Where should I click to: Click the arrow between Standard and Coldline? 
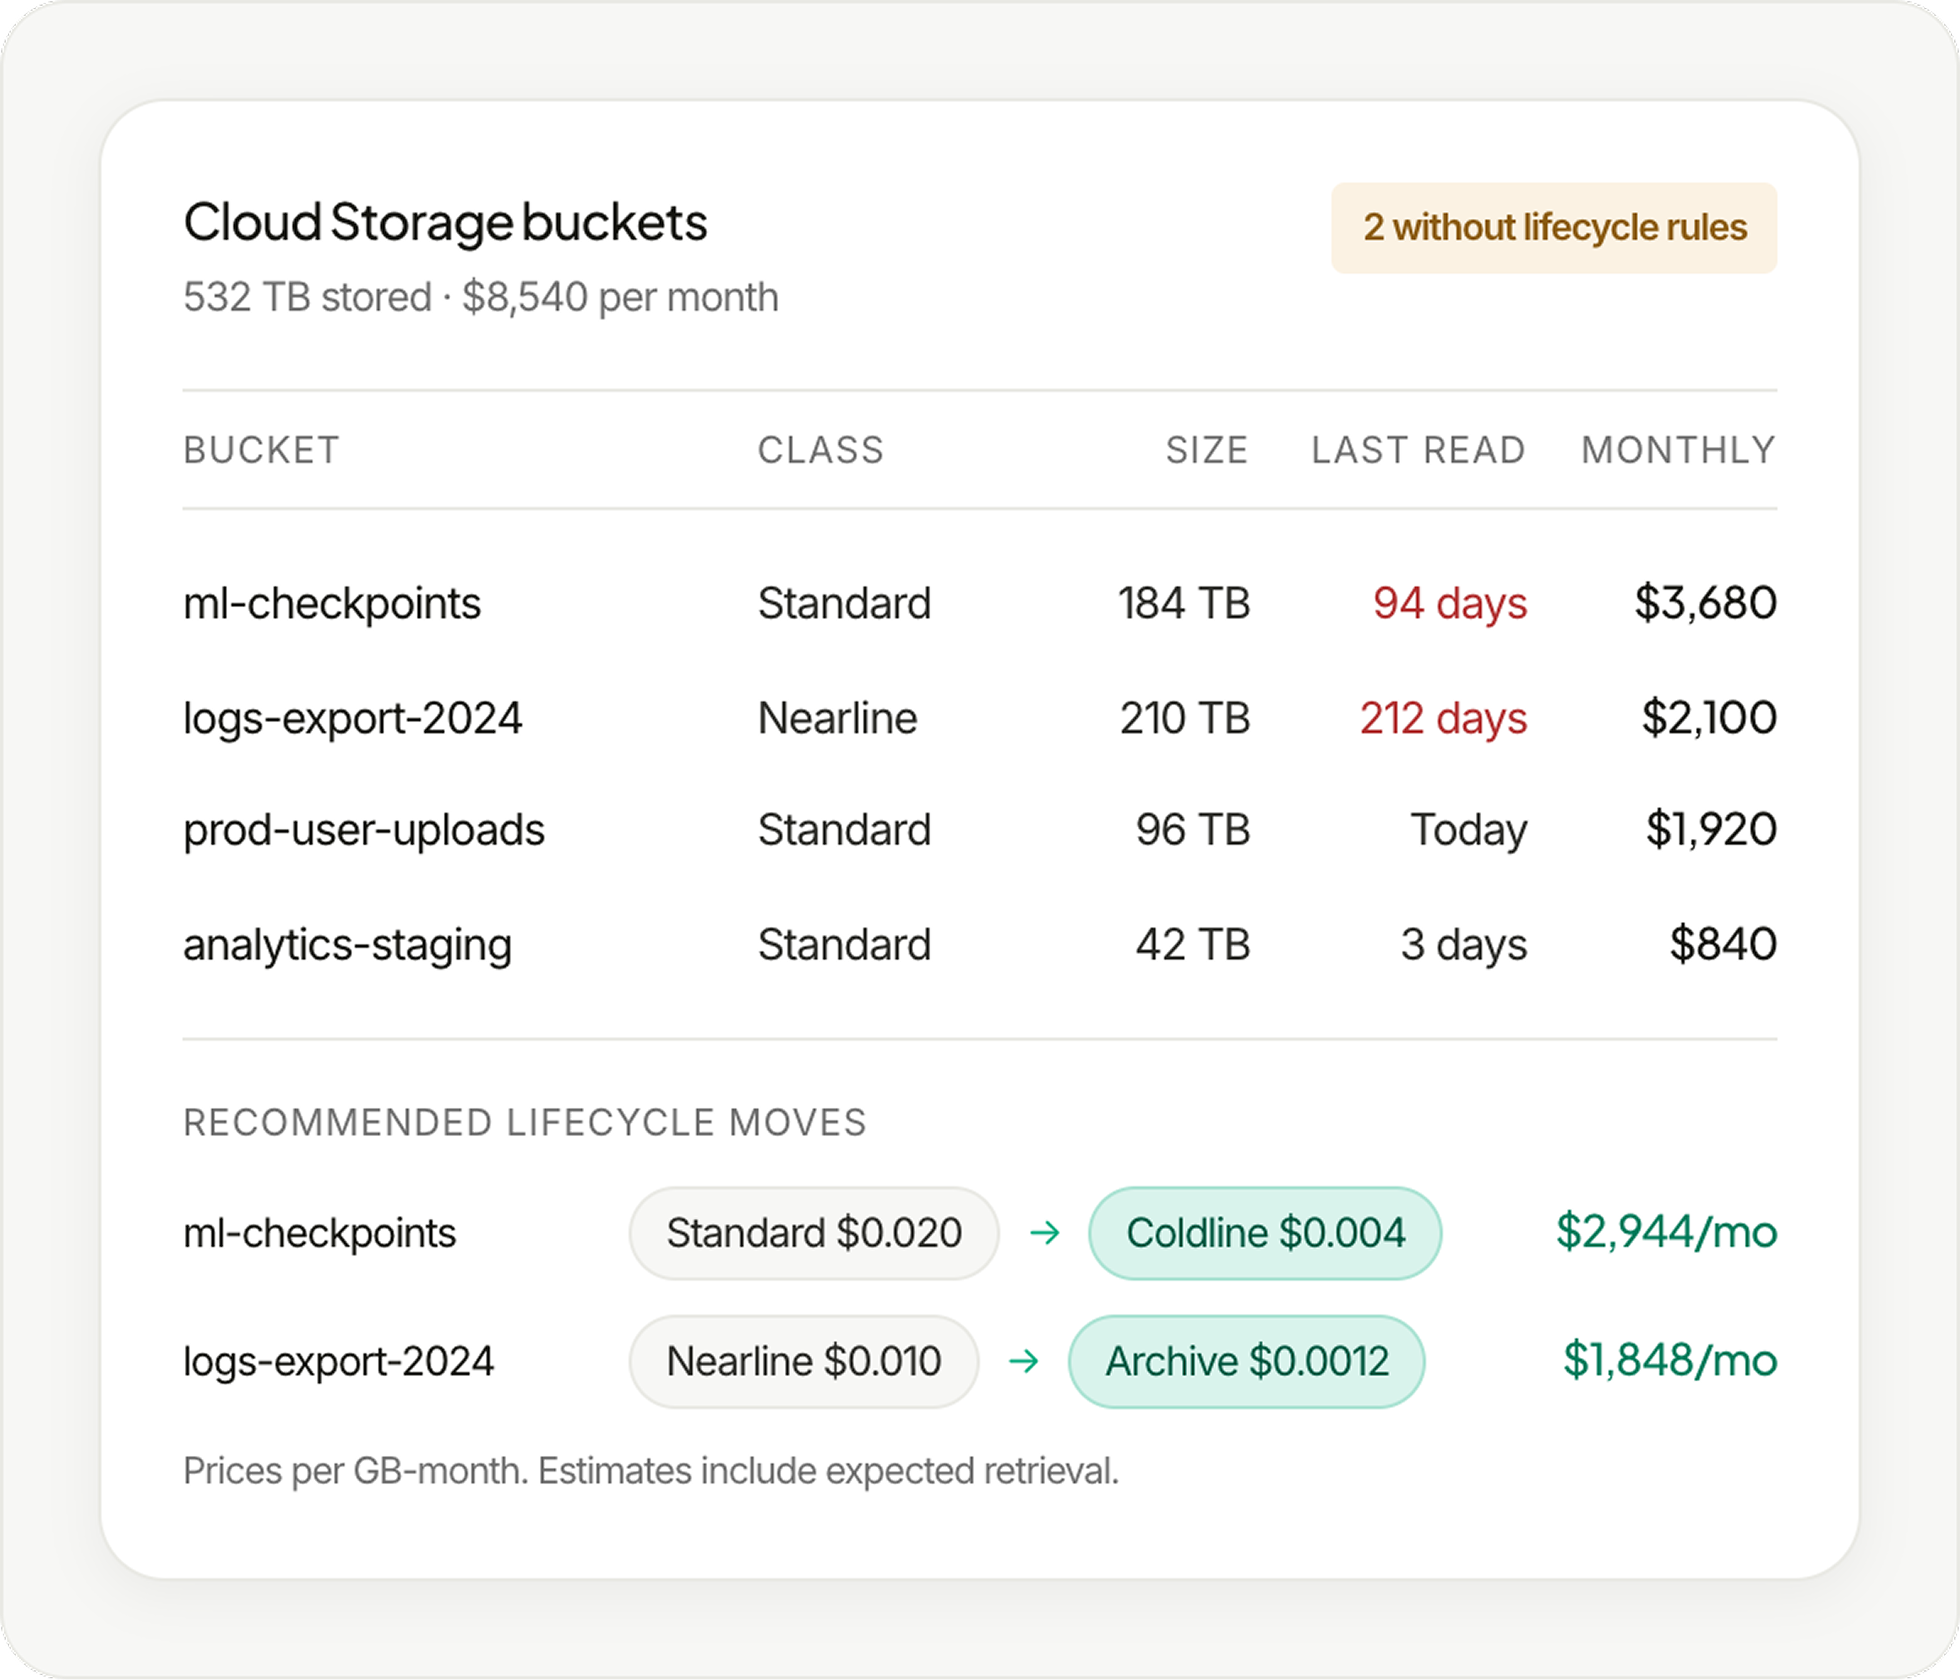pos(1045,1233)
